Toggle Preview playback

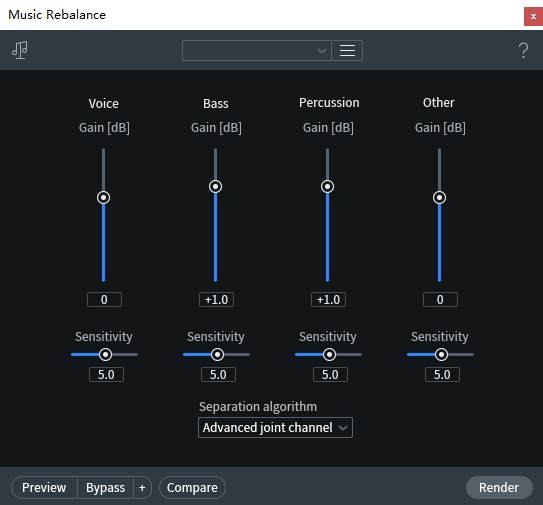tap(44, 488)
